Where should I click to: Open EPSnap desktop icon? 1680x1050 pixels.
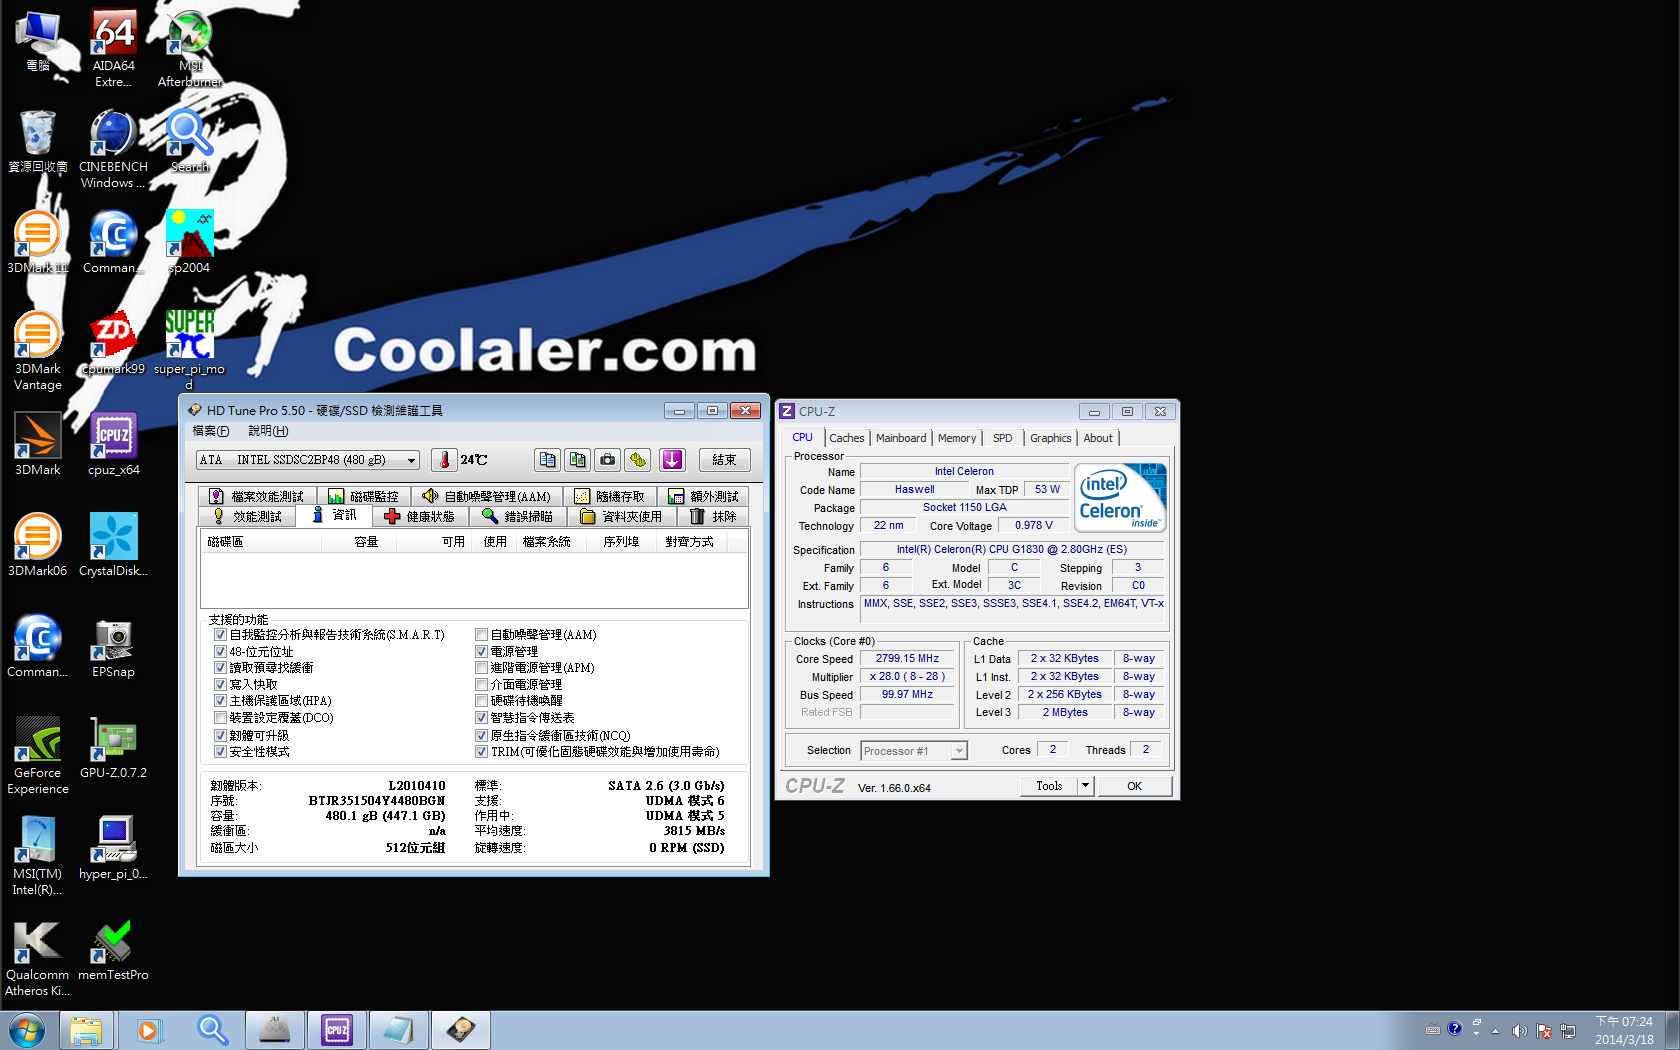pos(113,646)
